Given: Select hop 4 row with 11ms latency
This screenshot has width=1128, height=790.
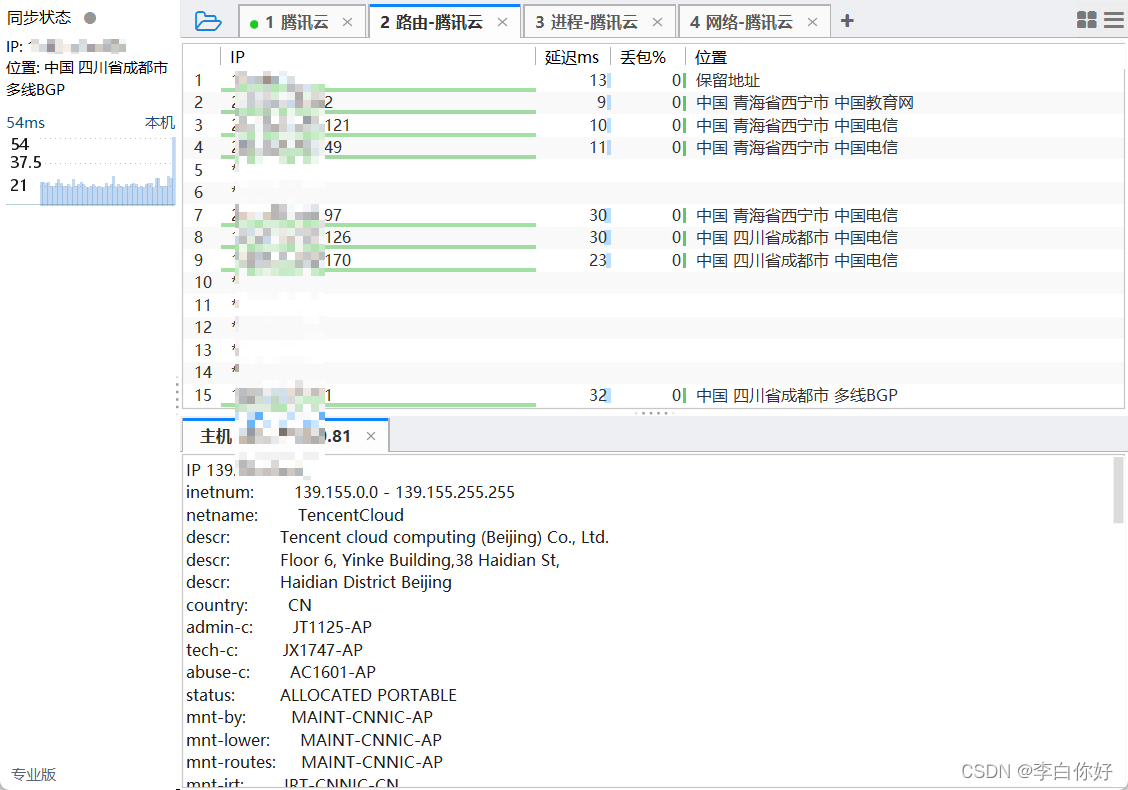Looking at the screenshot, I should [x=653, y=147].
